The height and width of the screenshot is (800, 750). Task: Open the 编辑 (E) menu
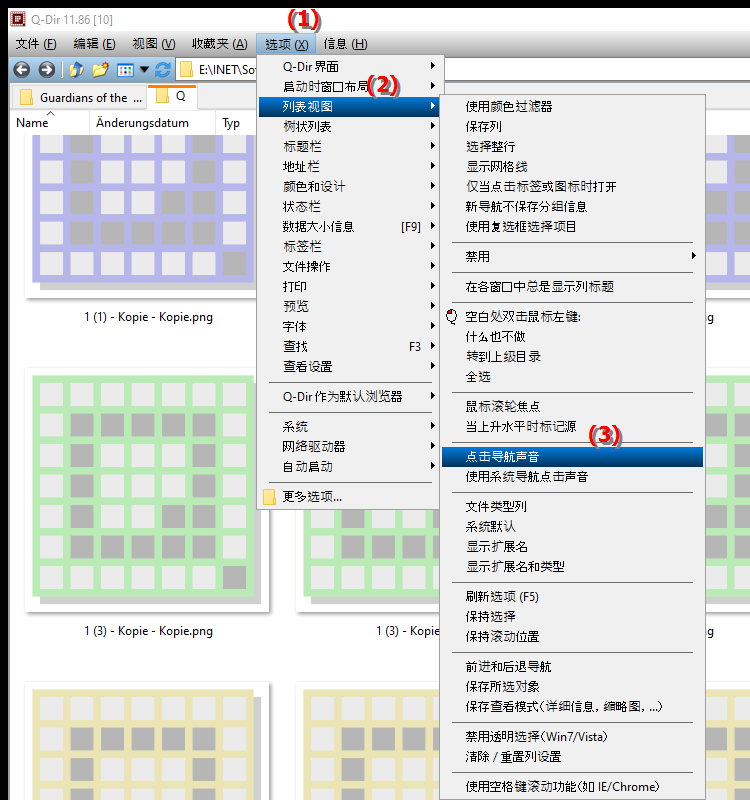[94, 44]
